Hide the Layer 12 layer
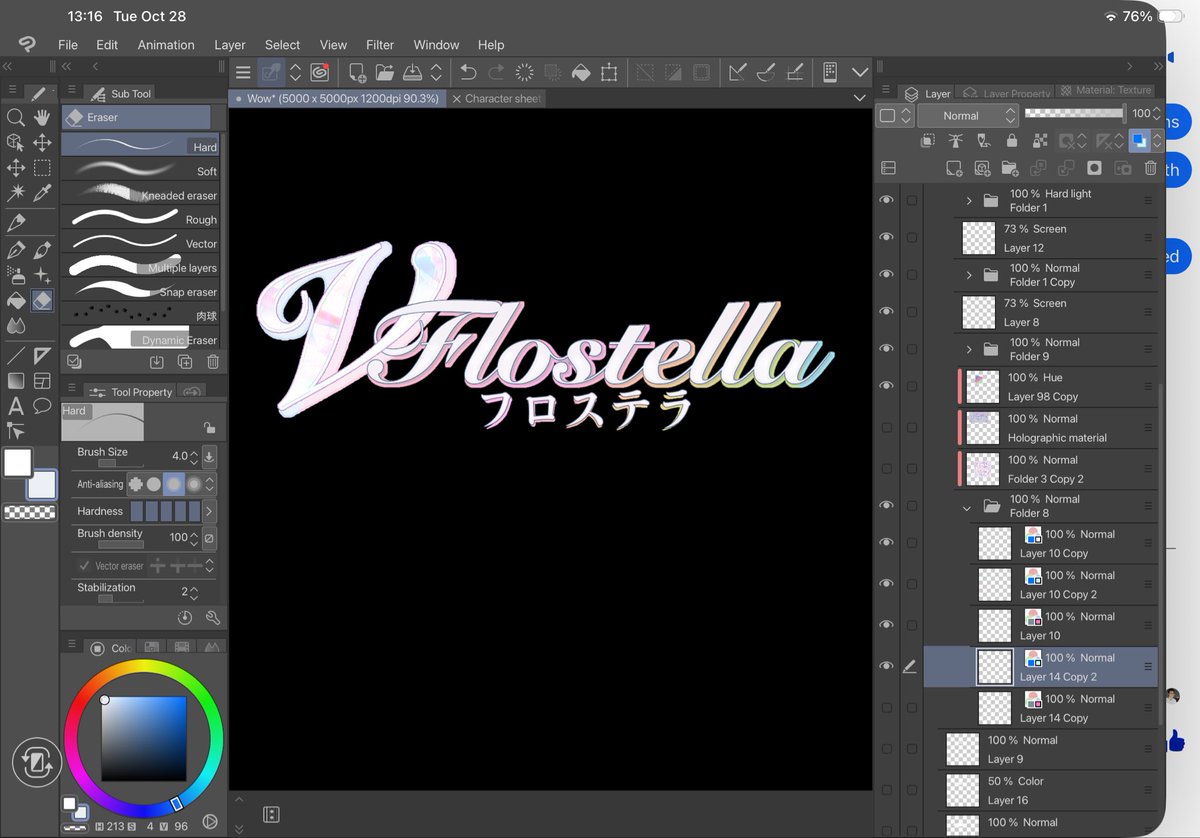The image size is (1200, 838). 886,238
